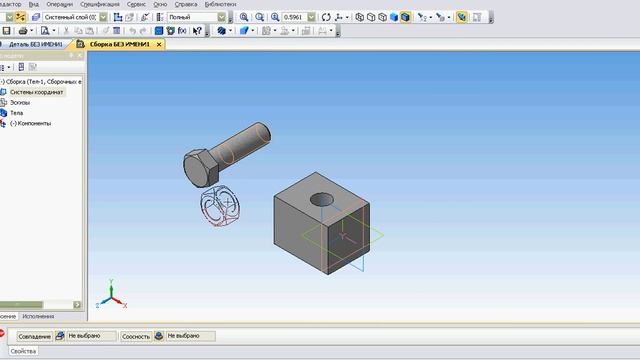The width and height of the screenshot is (640, 360).
Task: Click the Соосность button
Action: (x=136, y=336)
